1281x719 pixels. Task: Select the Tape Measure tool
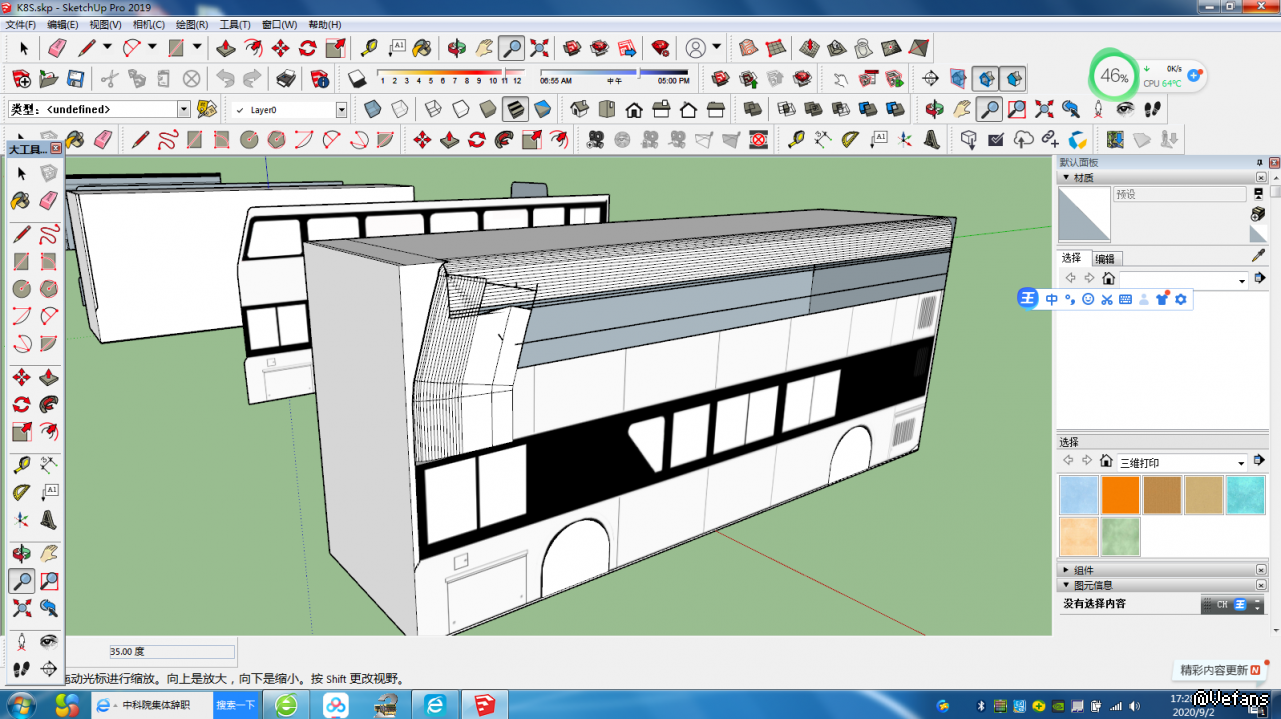(369, 48)
